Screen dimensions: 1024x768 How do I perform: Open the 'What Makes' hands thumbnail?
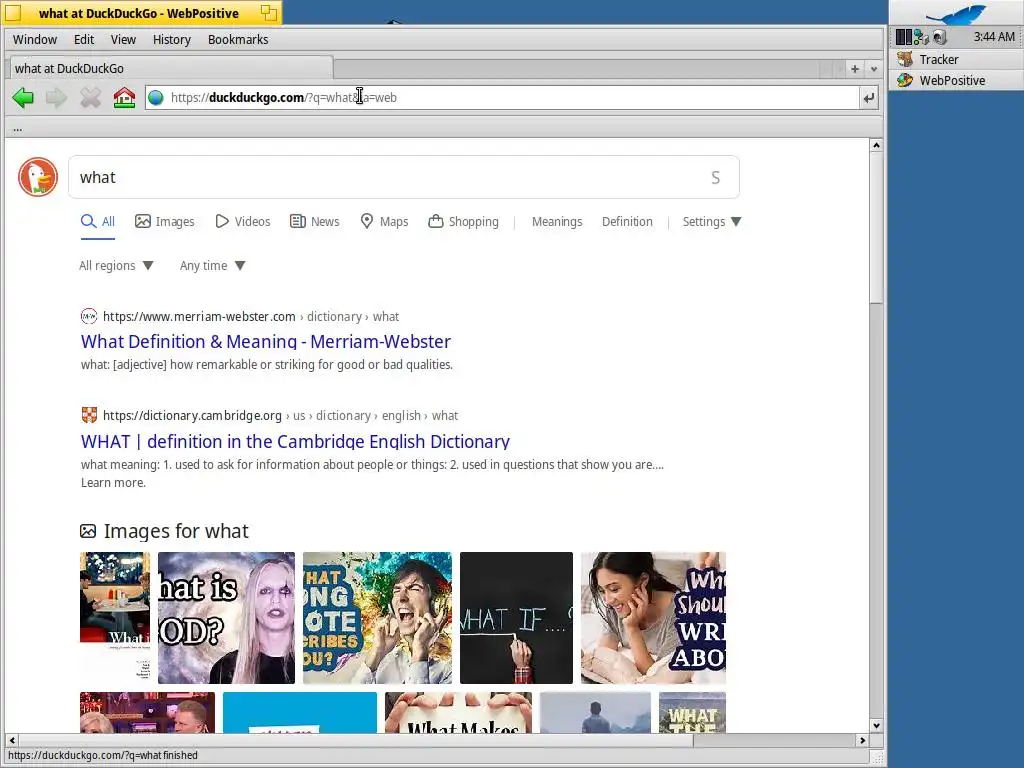[x=458, y=712]
